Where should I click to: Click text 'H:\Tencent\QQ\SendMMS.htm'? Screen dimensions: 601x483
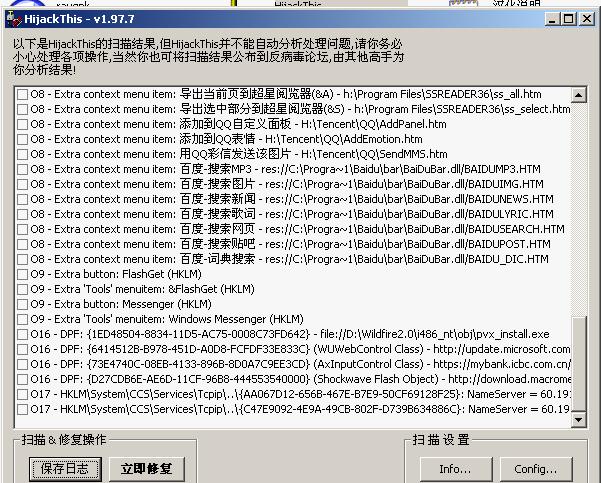pos(374,154)
